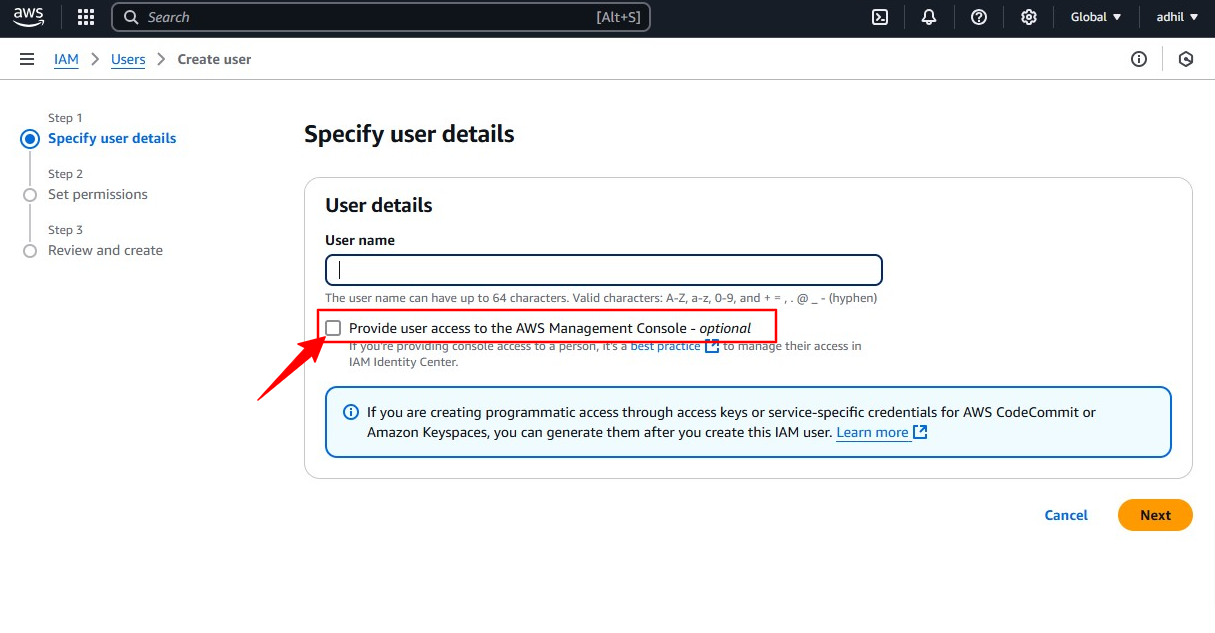Cancel user creation
Viewport: 1215px width, 633px height.
coord(1066,515)
